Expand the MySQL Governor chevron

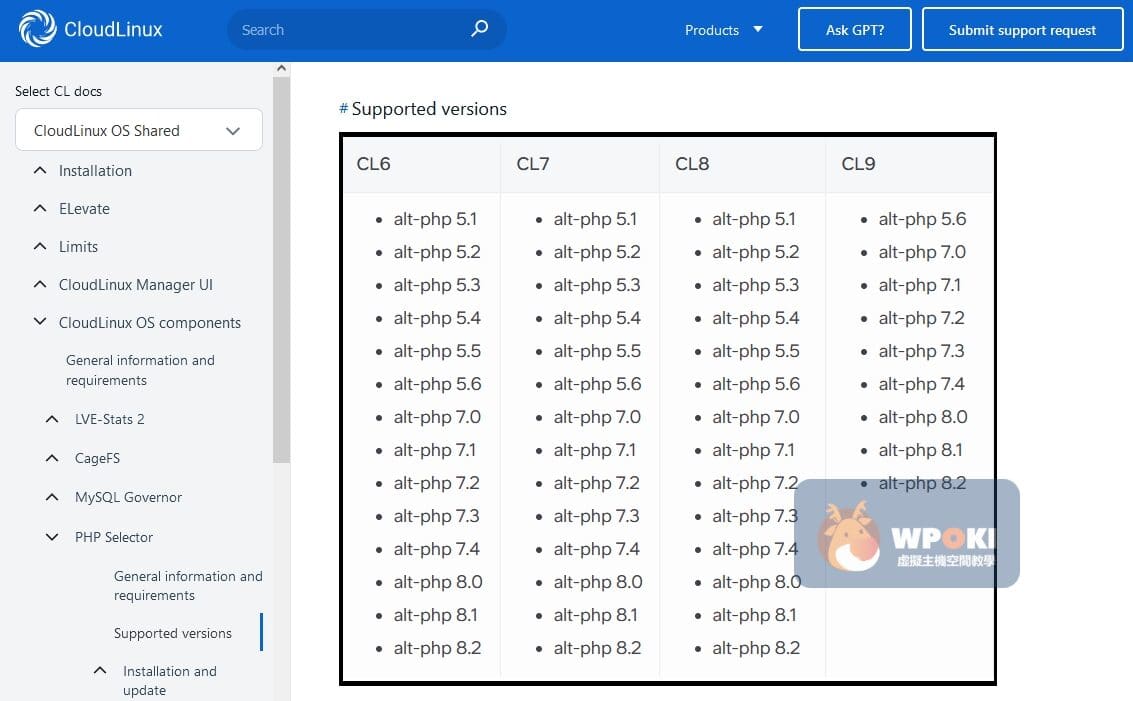point(53,497)
